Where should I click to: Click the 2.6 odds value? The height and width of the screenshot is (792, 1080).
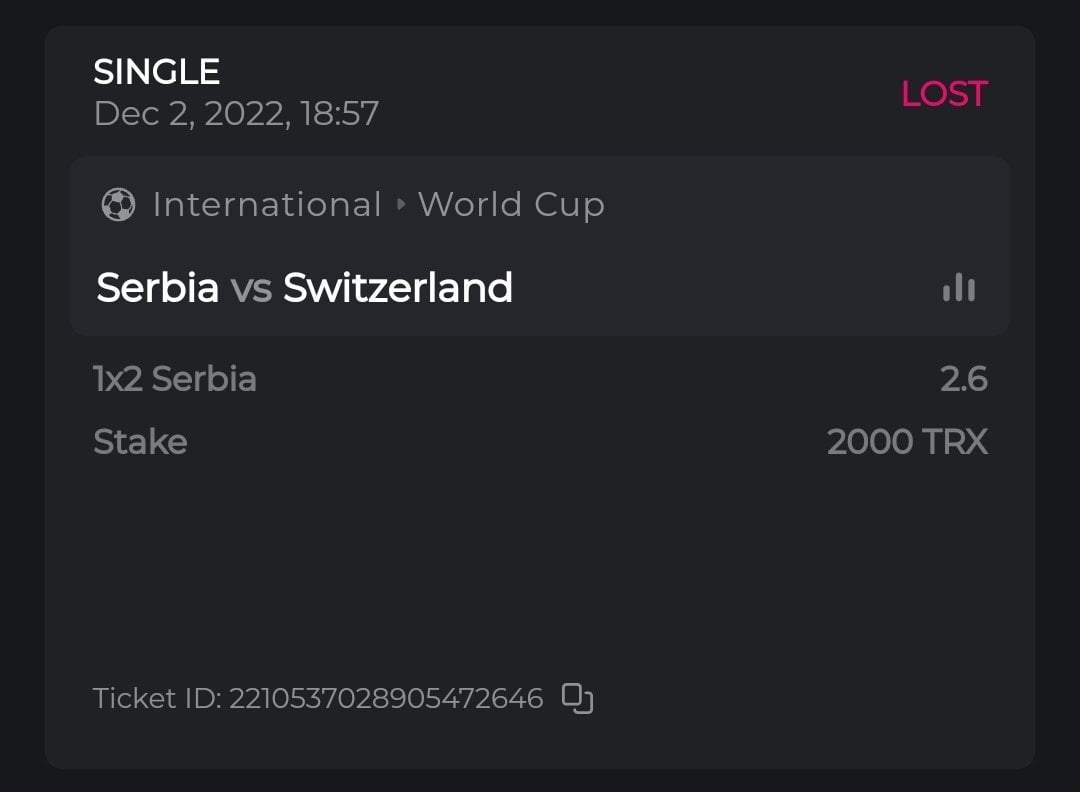[x=963, y=379]
